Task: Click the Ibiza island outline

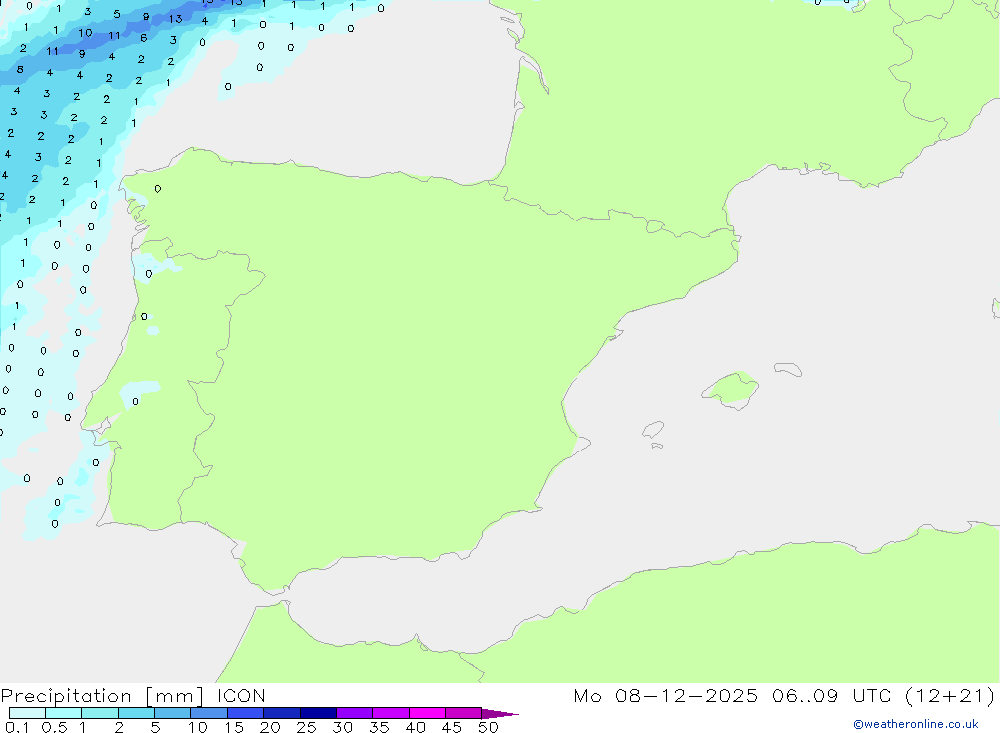Action: point(653,430)
